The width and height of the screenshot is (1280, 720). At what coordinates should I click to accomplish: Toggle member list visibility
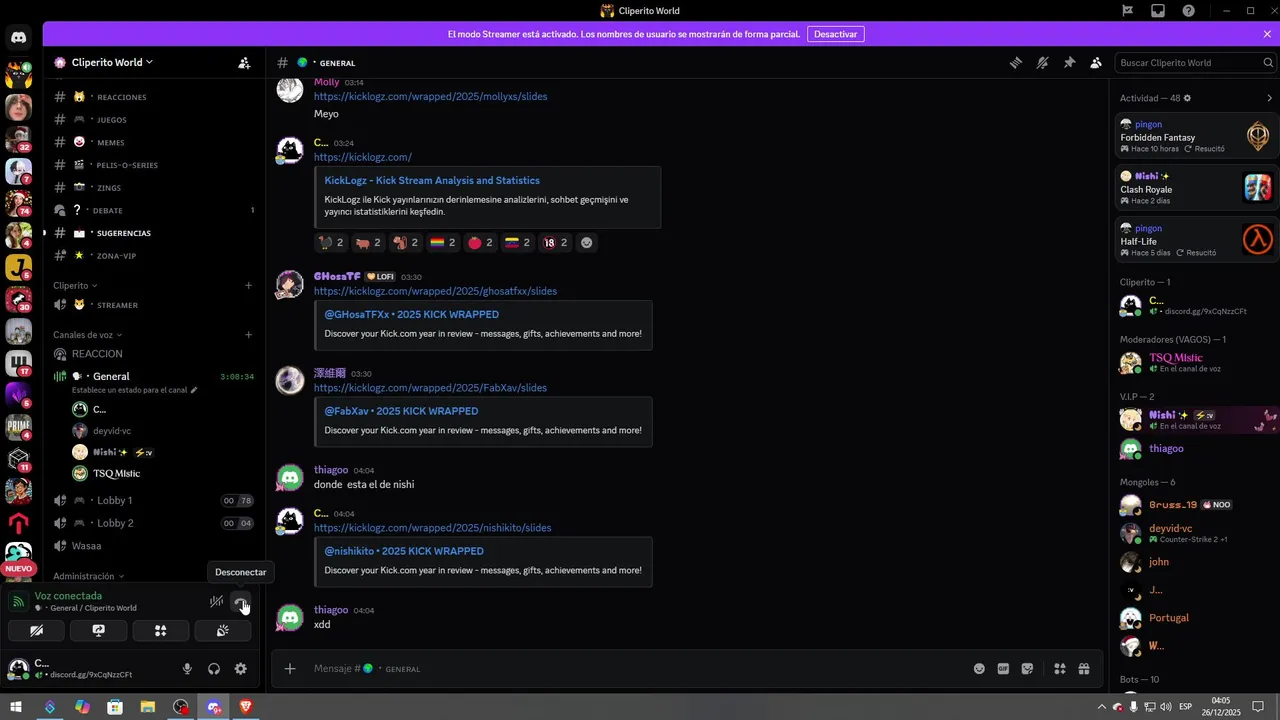[x=1096, y=63]
